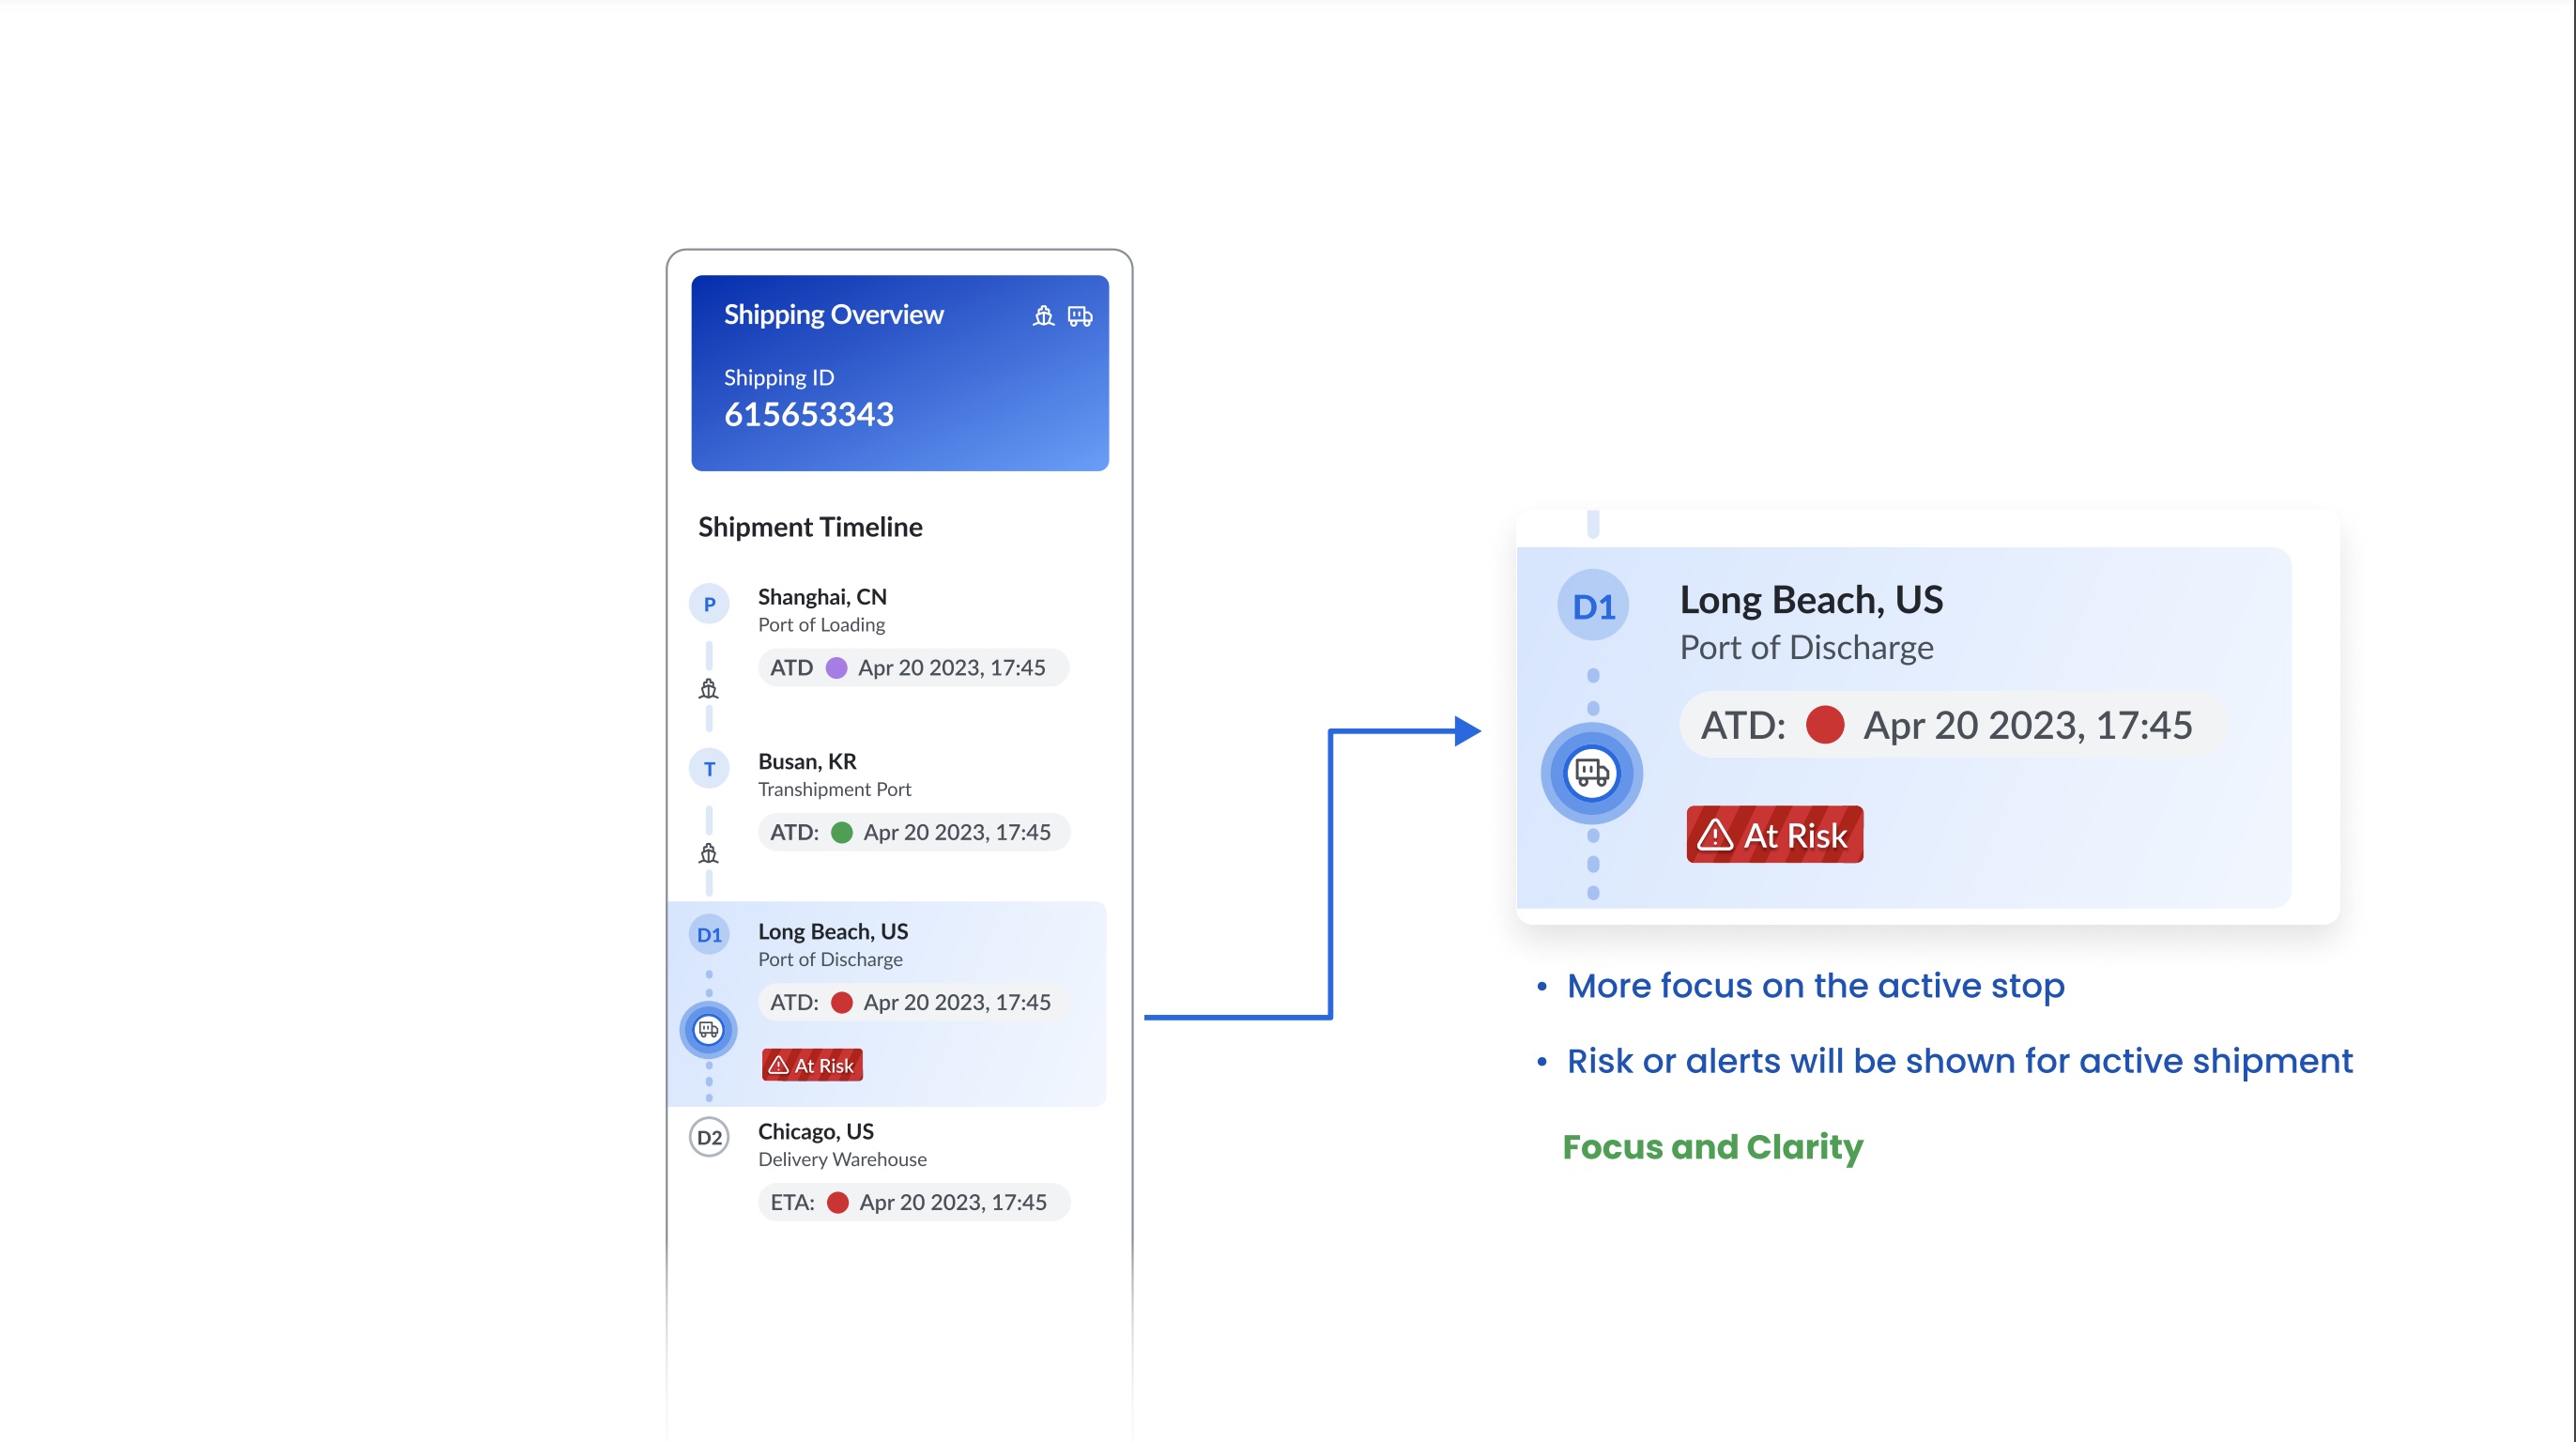Screen dimensions: 2576x1442
Task: Click the ship icon below Shanghai stop
Action: (709, 689)
